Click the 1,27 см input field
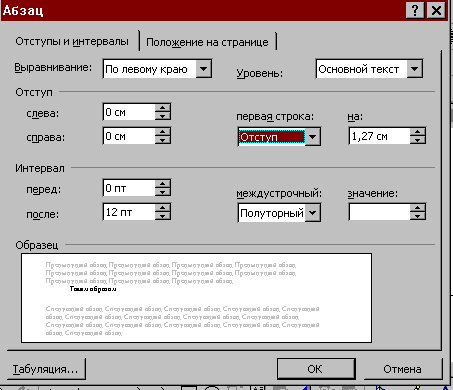This screenshot has height=390, width=453. click(380, 136)
